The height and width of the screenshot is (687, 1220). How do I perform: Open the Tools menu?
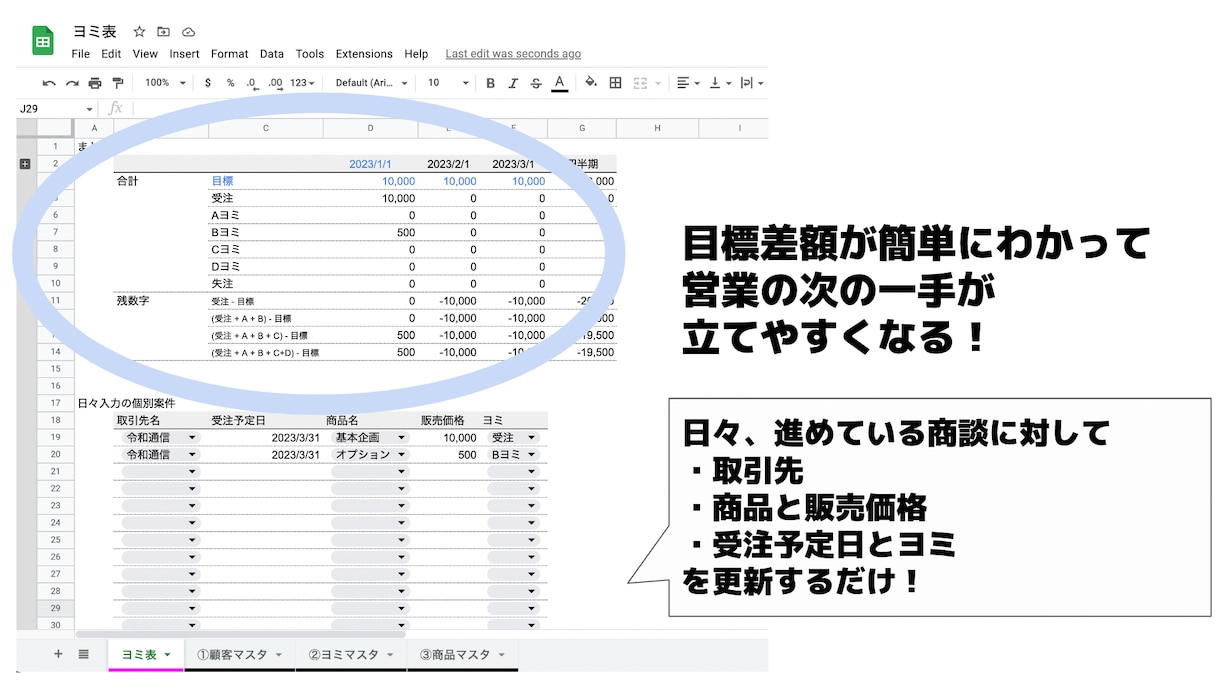point(310,54)
